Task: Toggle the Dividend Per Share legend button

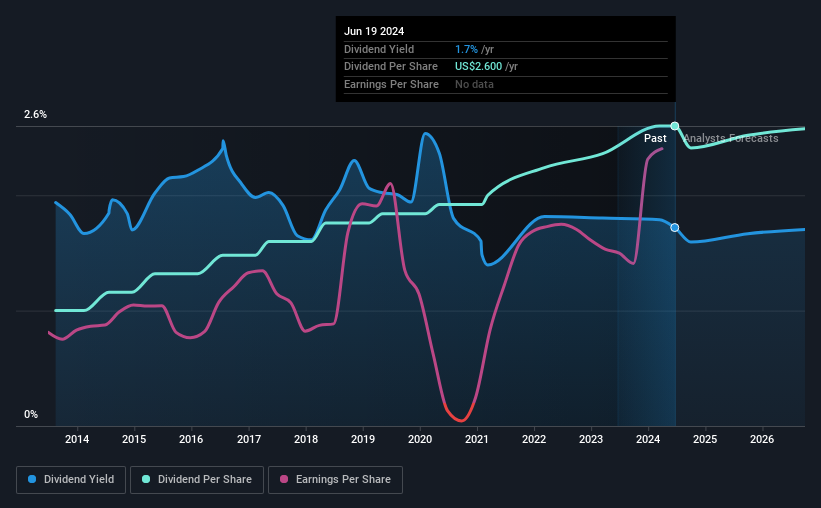Action: pyautogui.click(x=197, y=480)
